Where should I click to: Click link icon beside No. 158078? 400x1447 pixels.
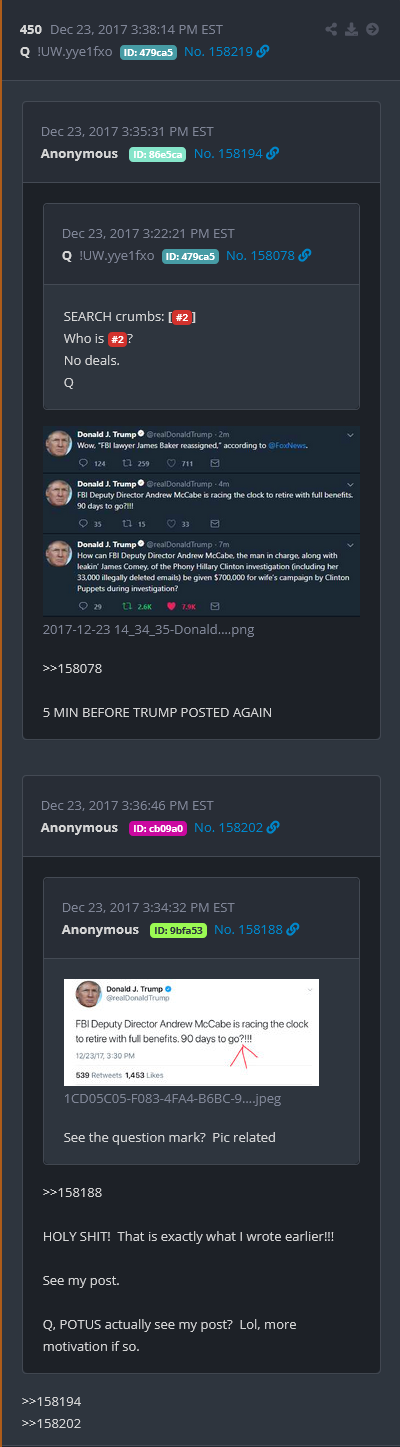pos(305,256)
